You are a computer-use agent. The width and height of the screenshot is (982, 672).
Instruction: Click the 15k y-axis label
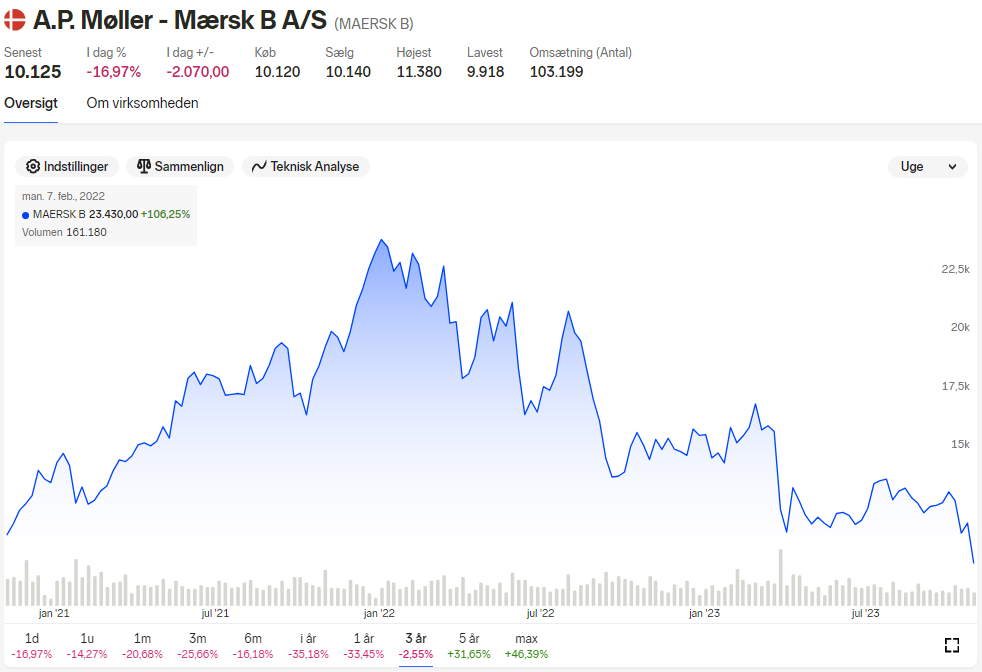(959, 444)
